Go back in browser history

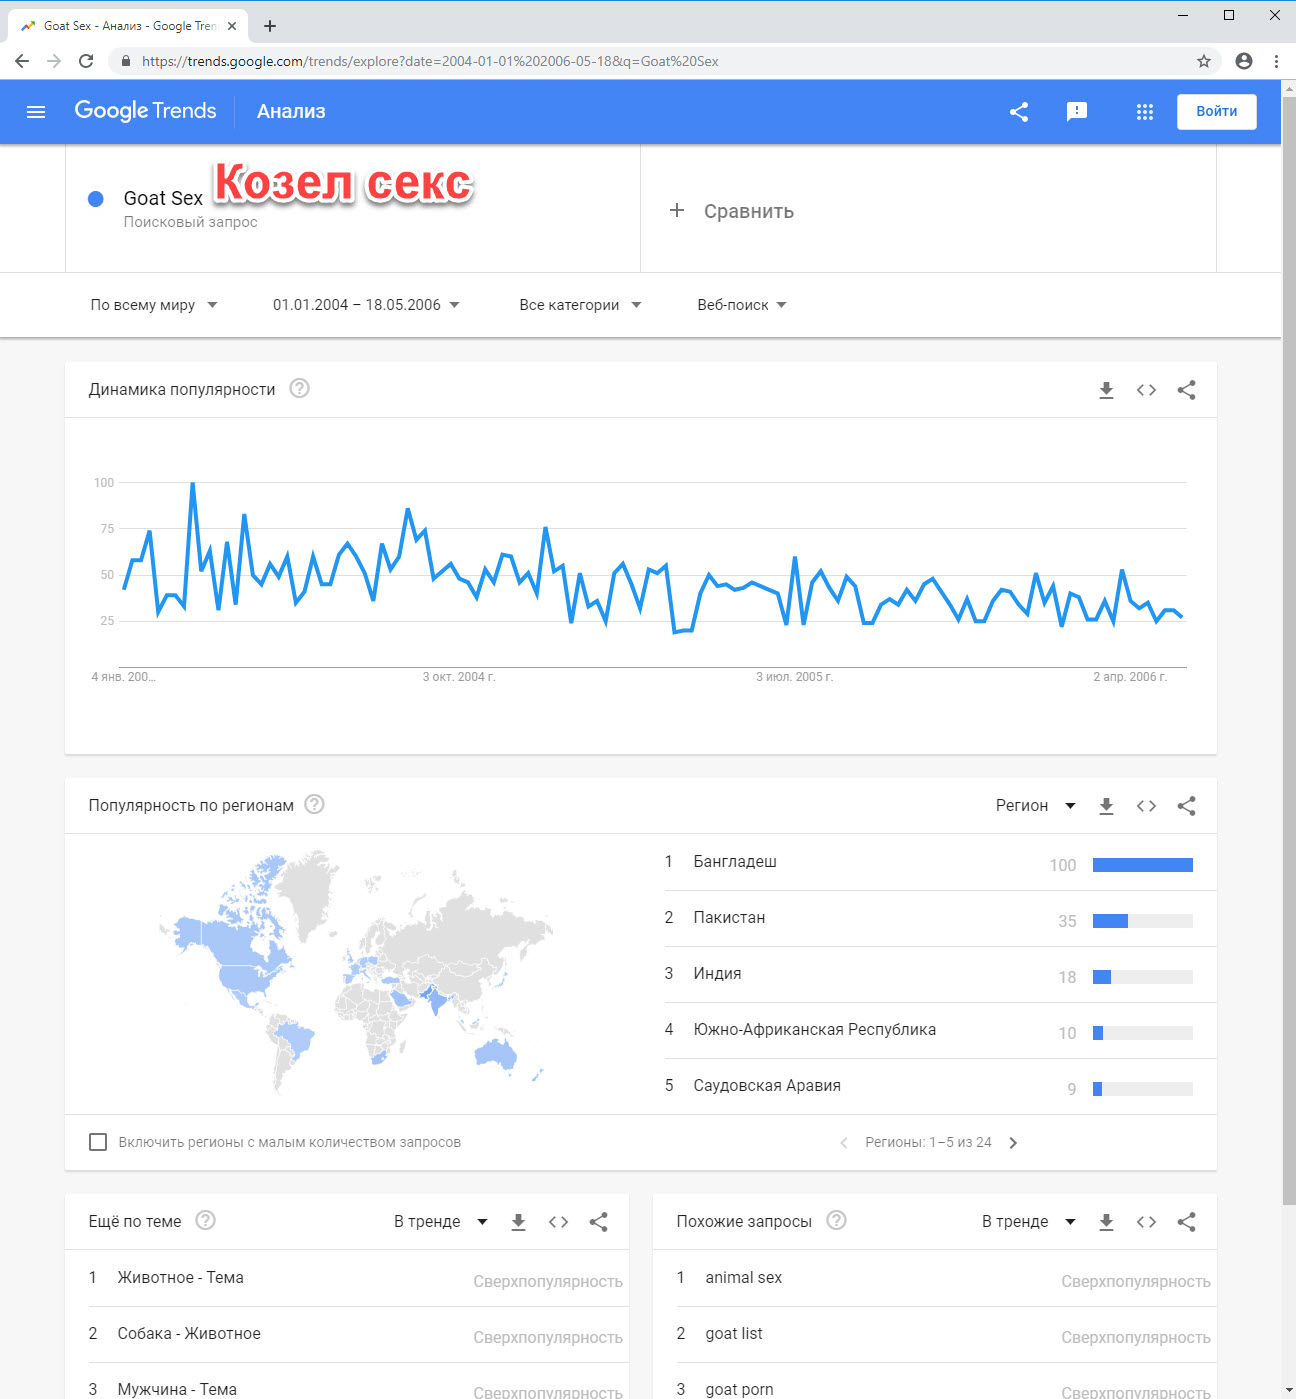point(22,61)
